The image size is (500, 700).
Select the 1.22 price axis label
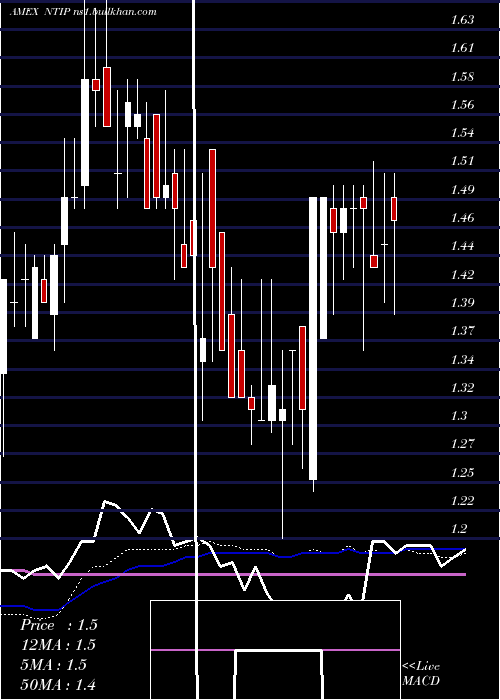tap(462, 501)
